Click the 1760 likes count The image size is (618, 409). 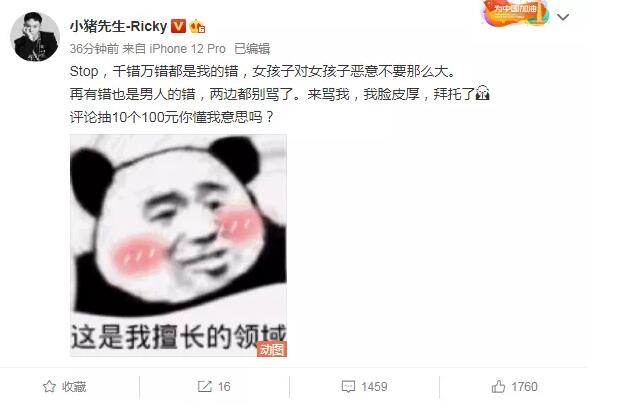(524, 387)
